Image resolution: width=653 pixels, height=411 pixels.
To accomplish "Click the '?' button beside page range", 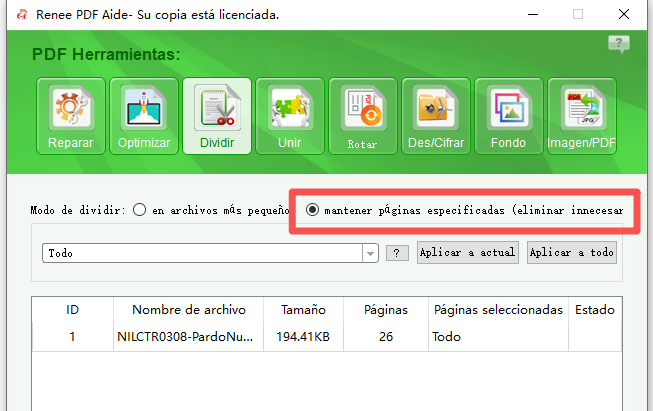I will (x=397, y=253).
